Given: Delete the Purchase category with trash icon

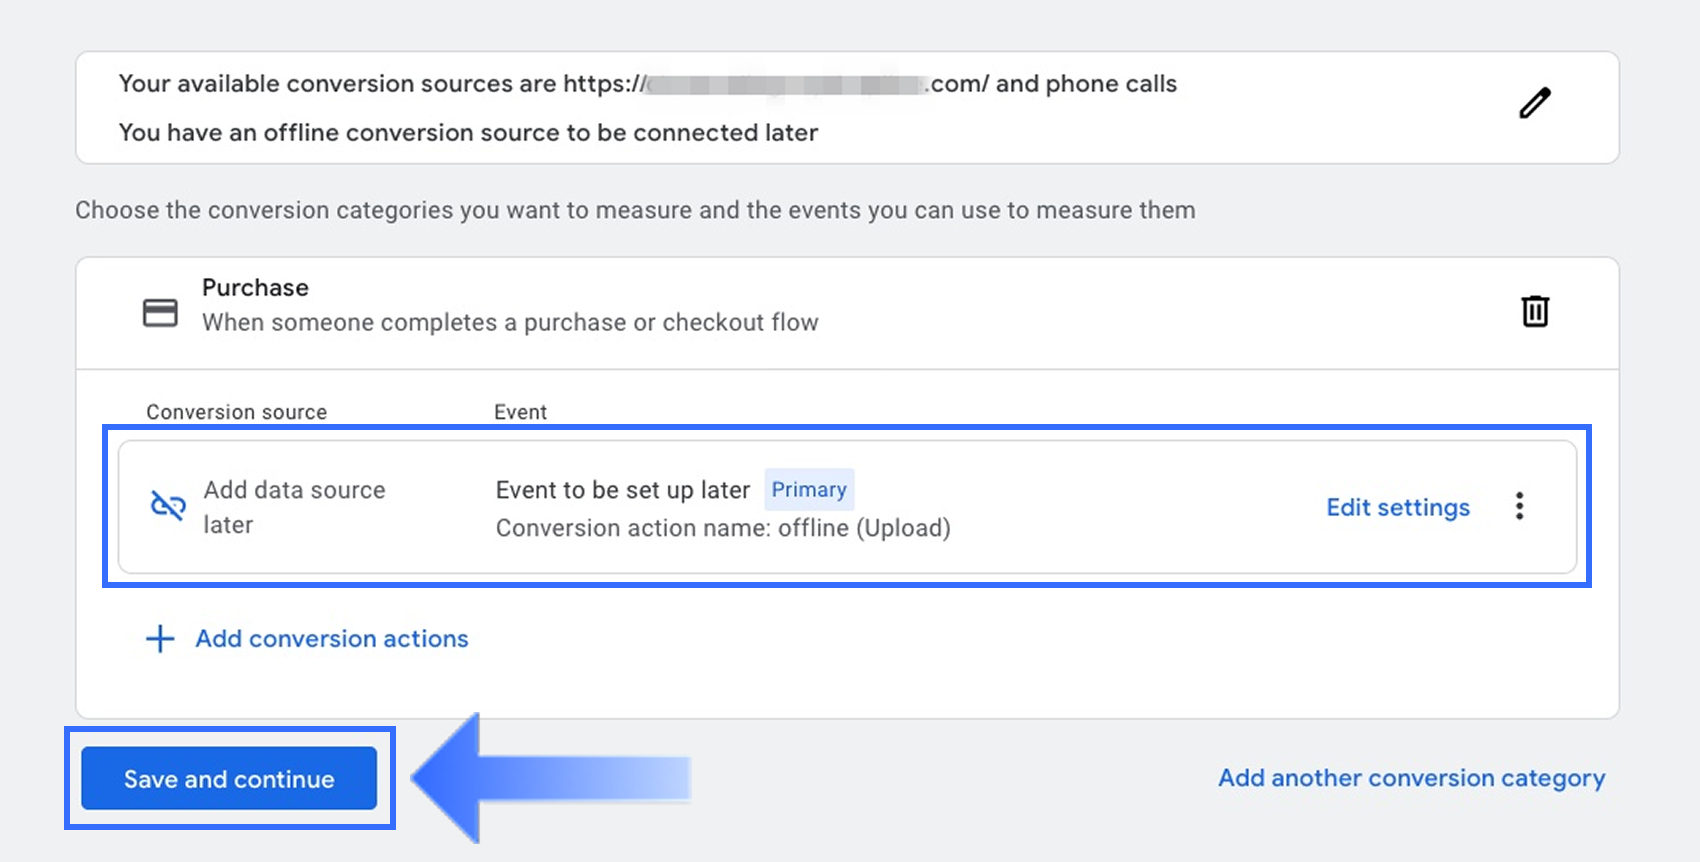Looking at the screenshot, I should [x=1535, y=311].
